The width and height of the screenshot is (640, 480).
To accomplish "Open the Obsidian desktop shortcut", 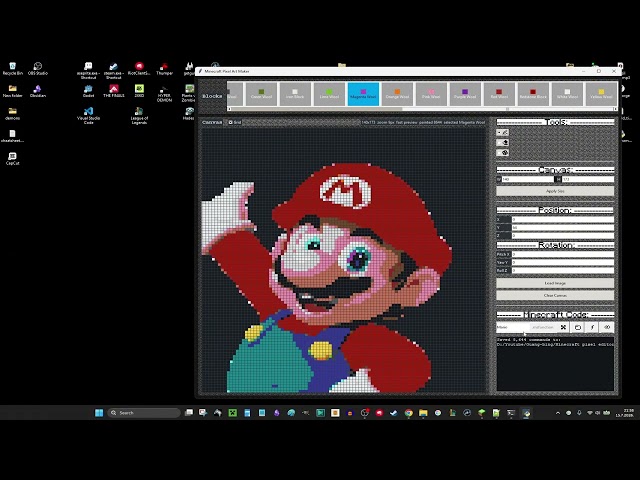I will point(38,91).
